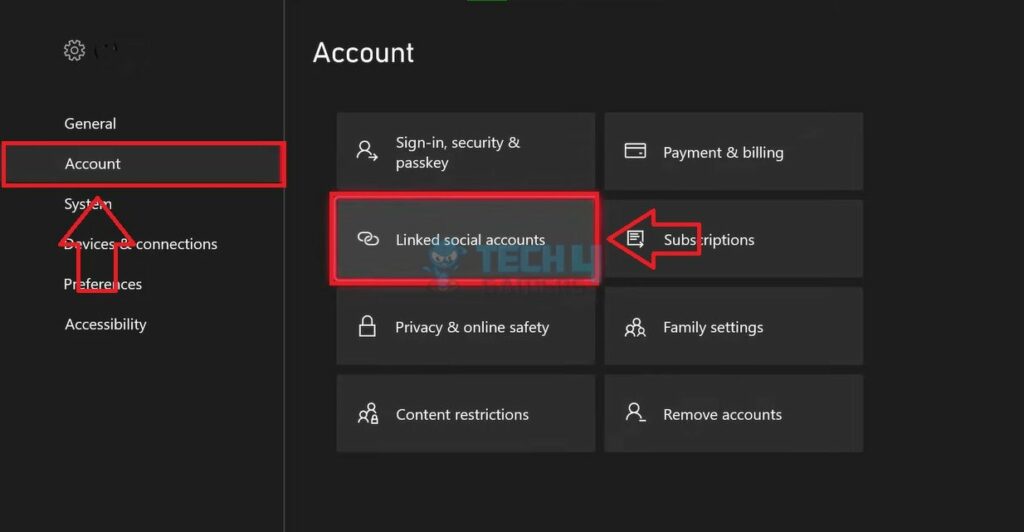Click the settings gear icon
Viewport: 1024px width, 532px height.
tap(74, 50)
